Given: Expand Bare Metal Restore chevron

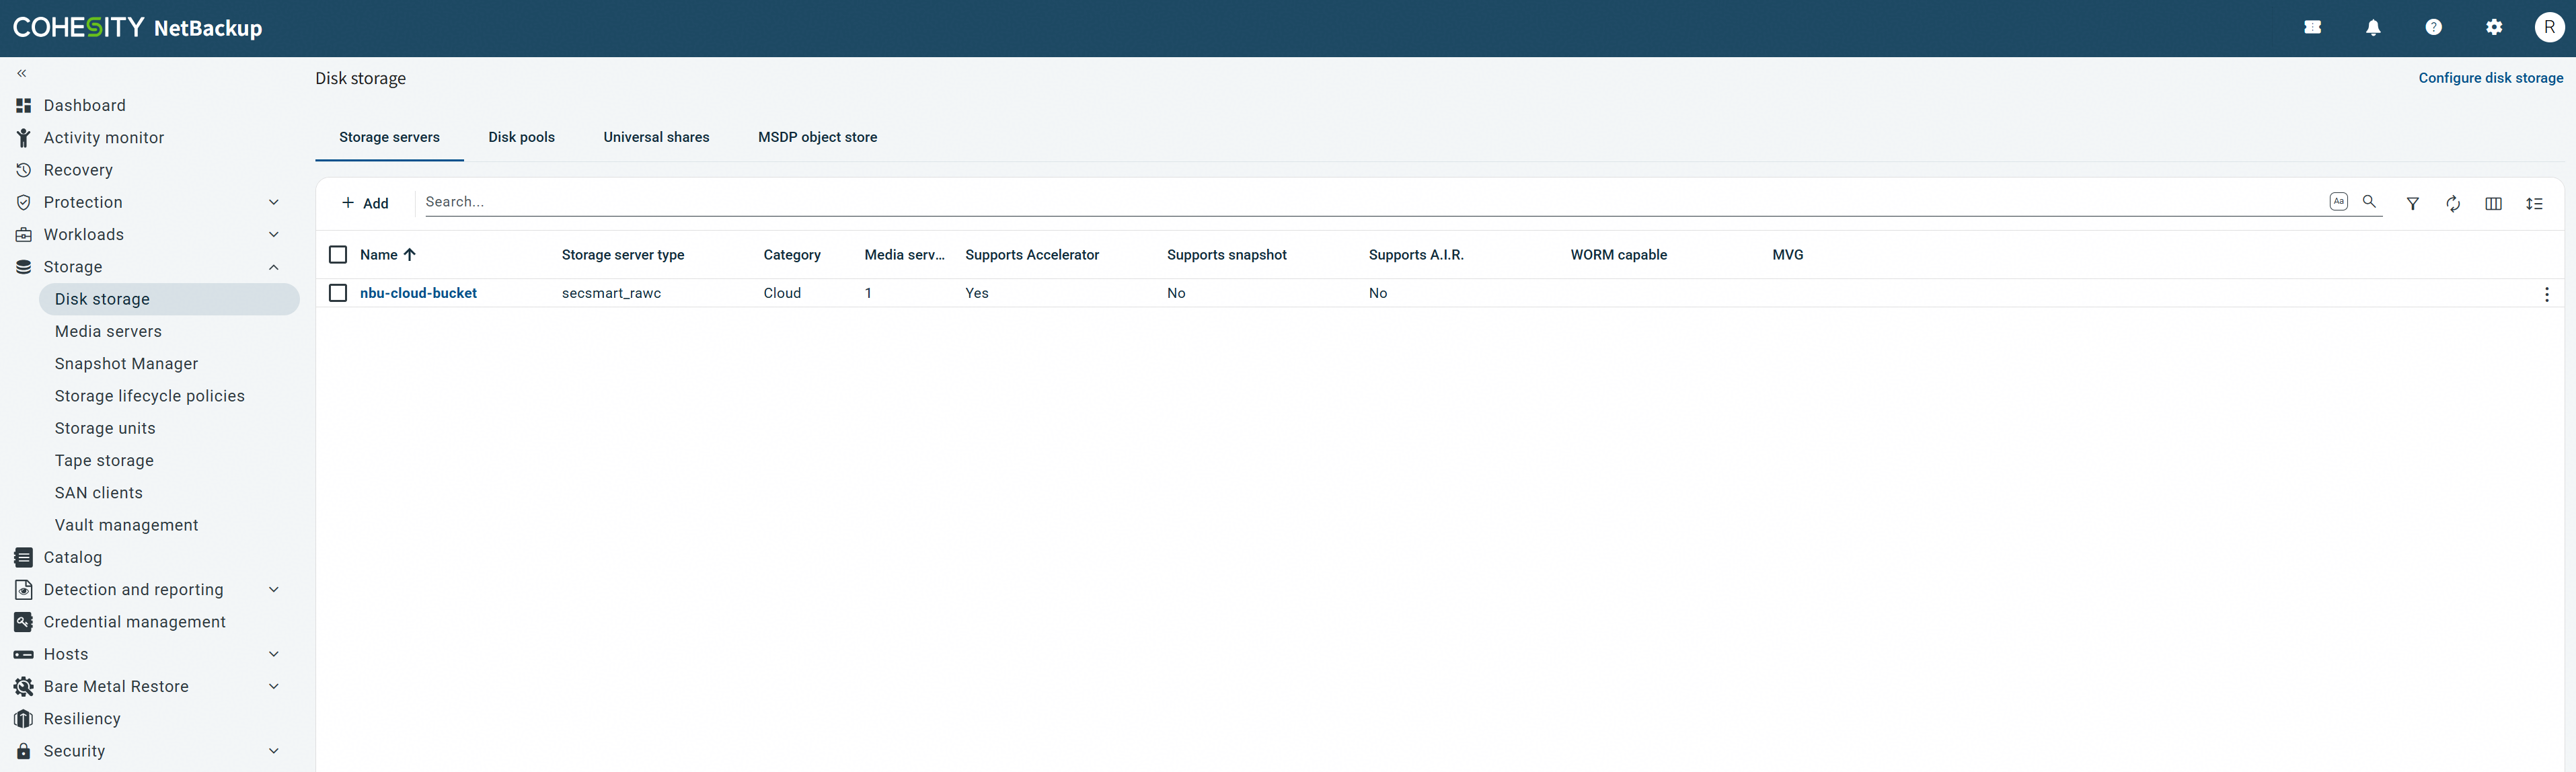Looking at the screenshot, I should click(274, 686).
